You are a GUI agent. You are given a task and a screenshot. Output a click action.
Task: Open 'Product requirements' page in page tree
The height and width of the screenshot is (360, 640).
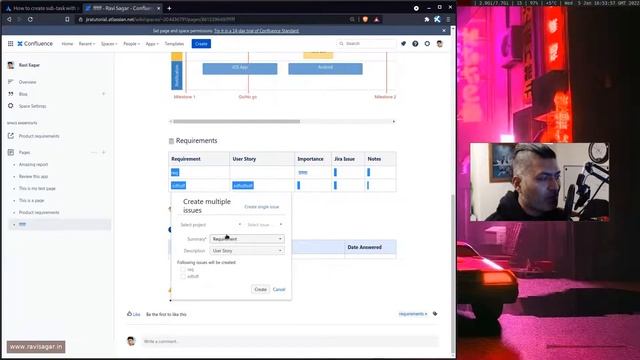39,213
